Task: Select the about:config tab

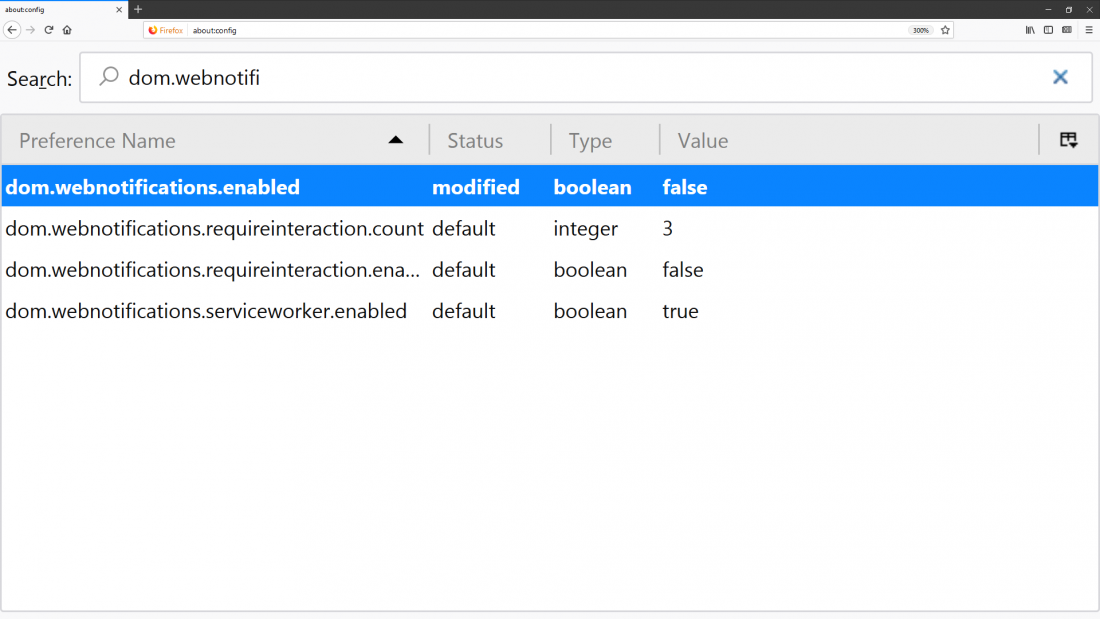Action: pos(55,9)
